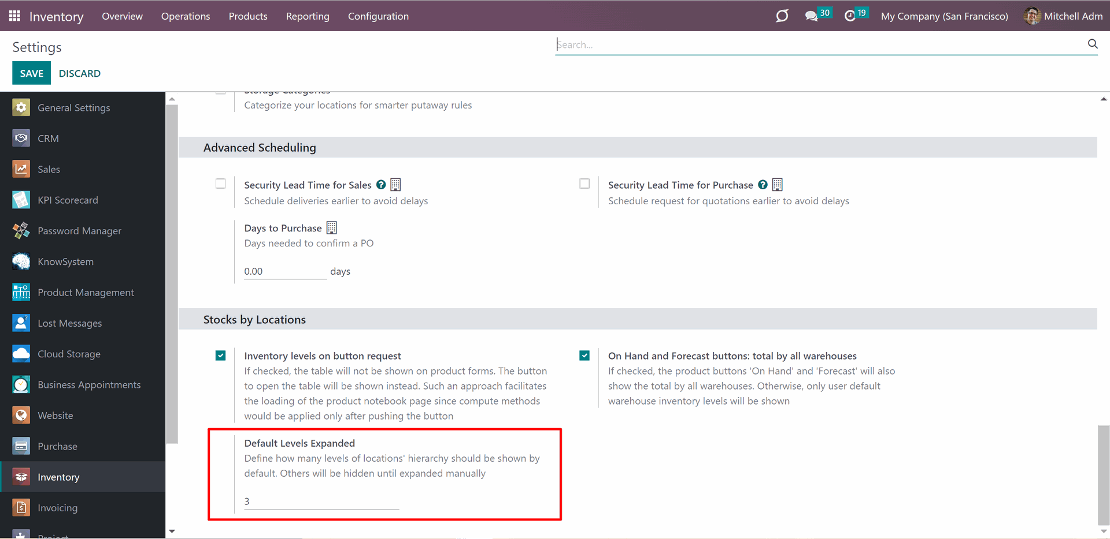Select the Inventory box icon
The image size is (1110, 539).
point(21,477)
